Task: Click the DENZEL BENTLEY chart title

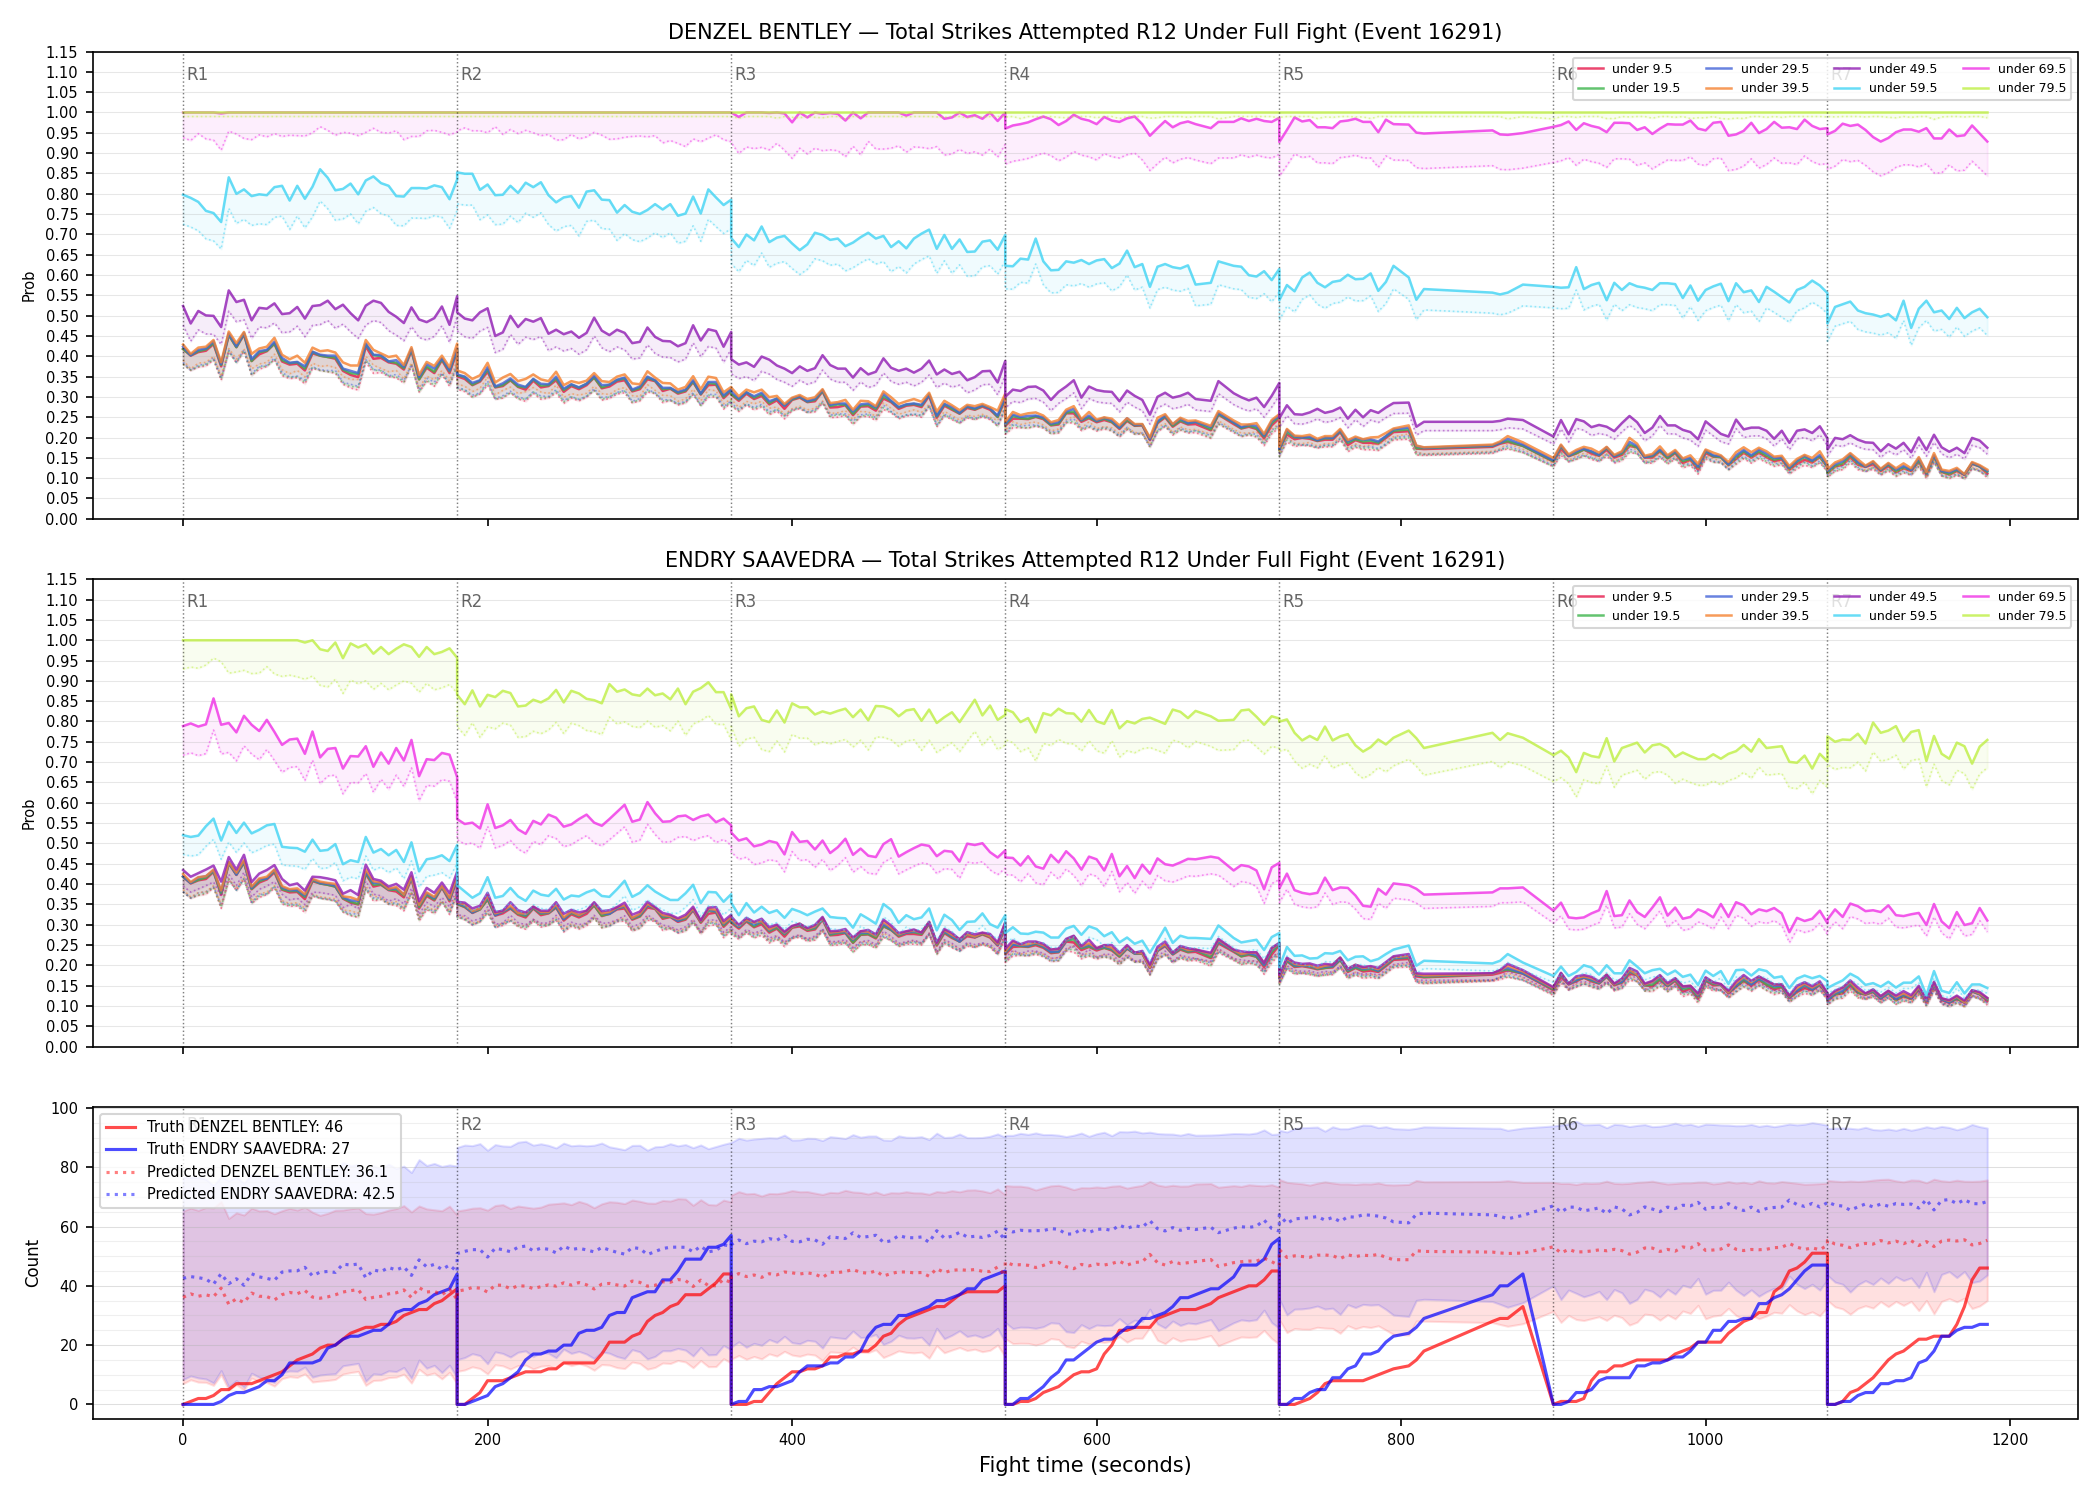Action: [1085, 32]
